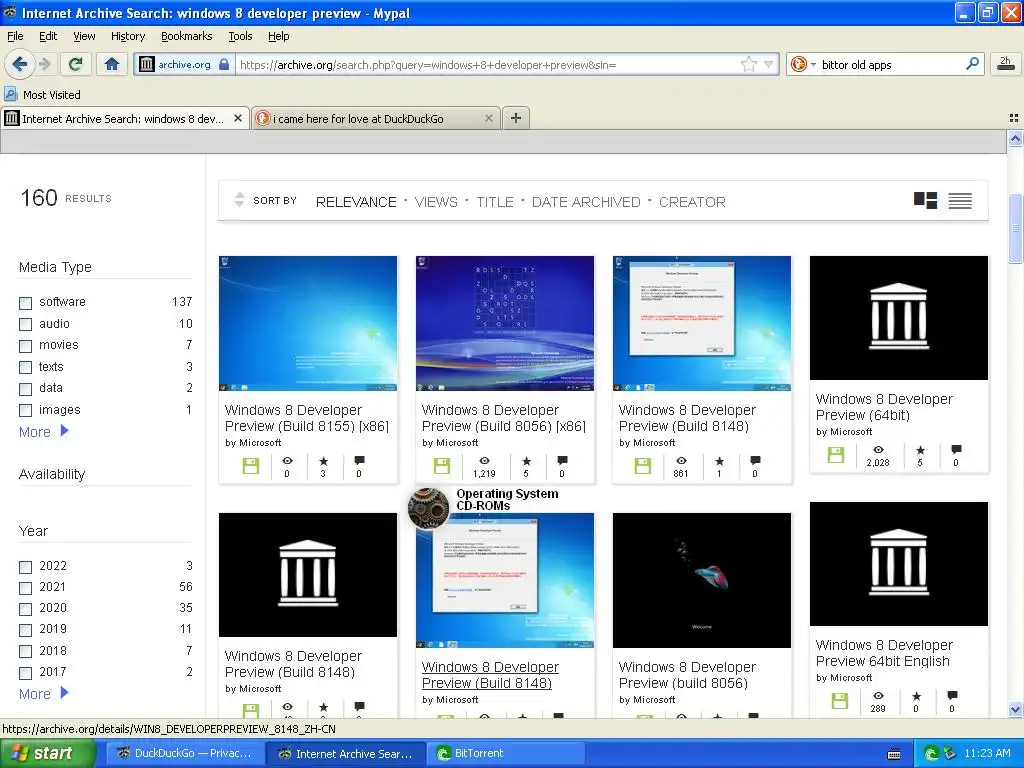This screenshot has width=1024, height=768.
Task: Open the URL history dropdown arrow
Action: pos(769,64)
